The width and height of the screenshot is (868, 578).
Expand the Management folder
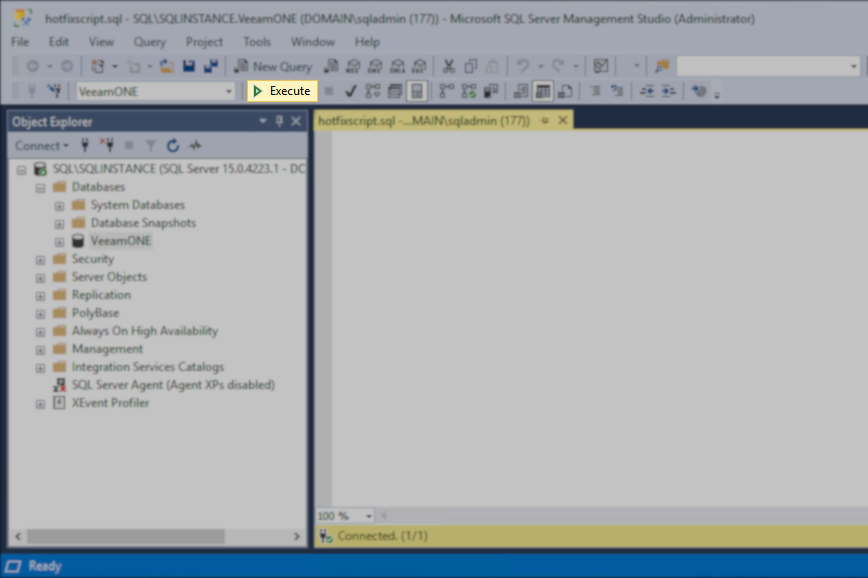point(40,350)
